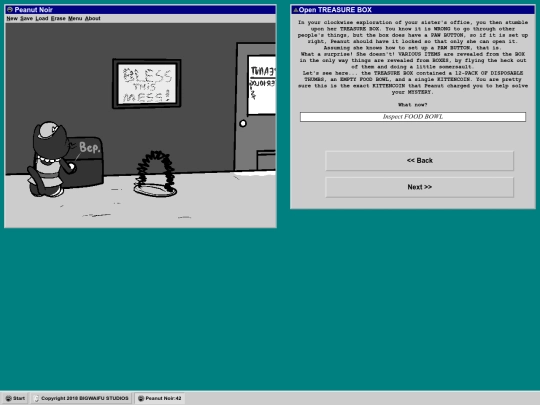Image resolution: width=540 pixels, height=405 pixels.
Task: Click the 'What now?' prompt text
Action: click(413, 105)
